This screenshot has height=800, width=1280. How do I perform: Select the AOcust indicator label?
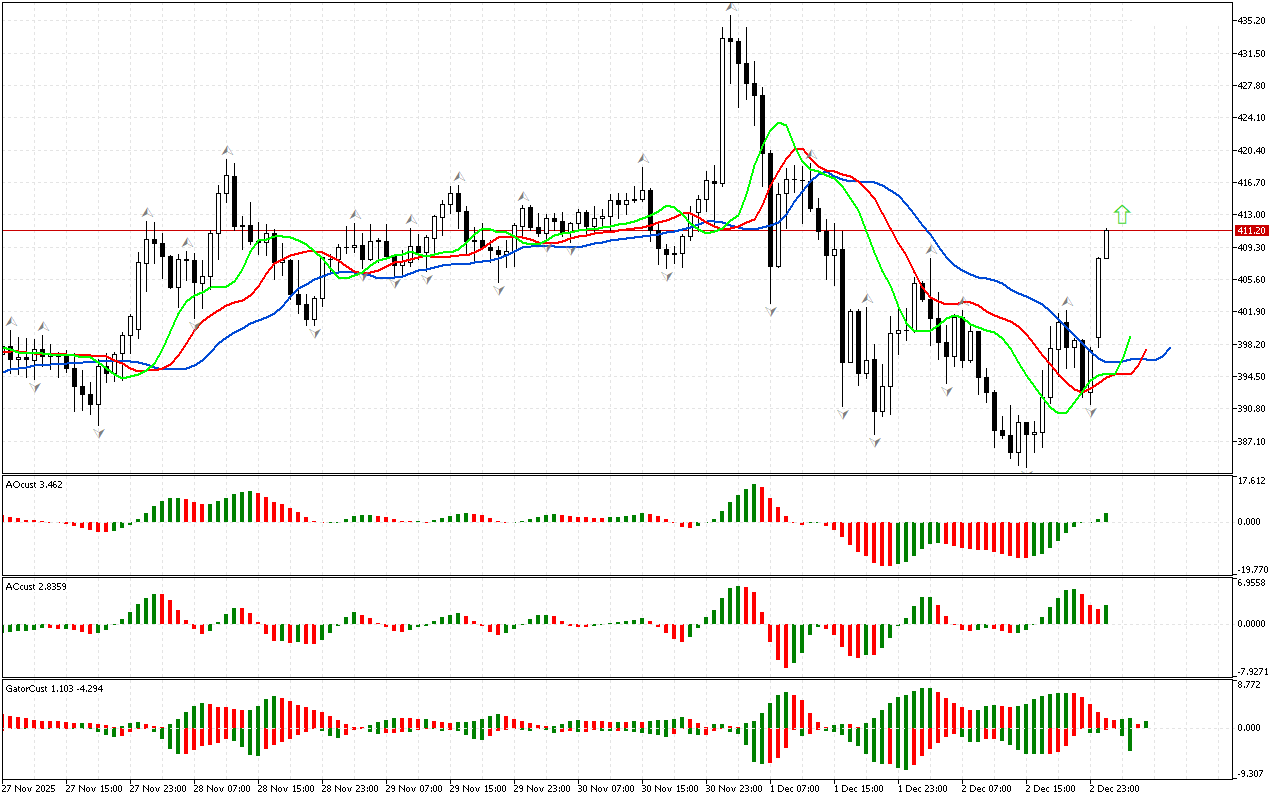tap(34, 484)
